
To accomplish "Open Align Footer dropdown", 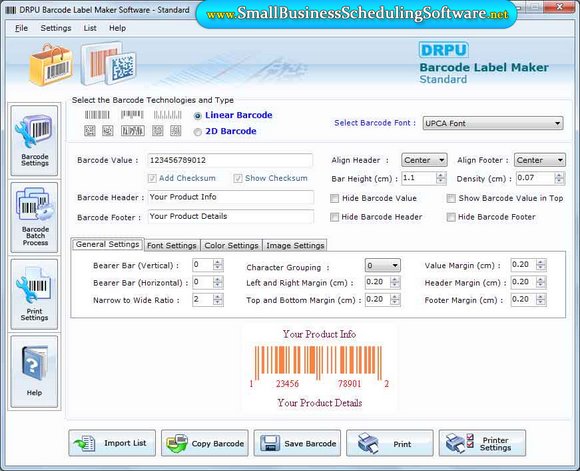I will (x=540, y=160).
